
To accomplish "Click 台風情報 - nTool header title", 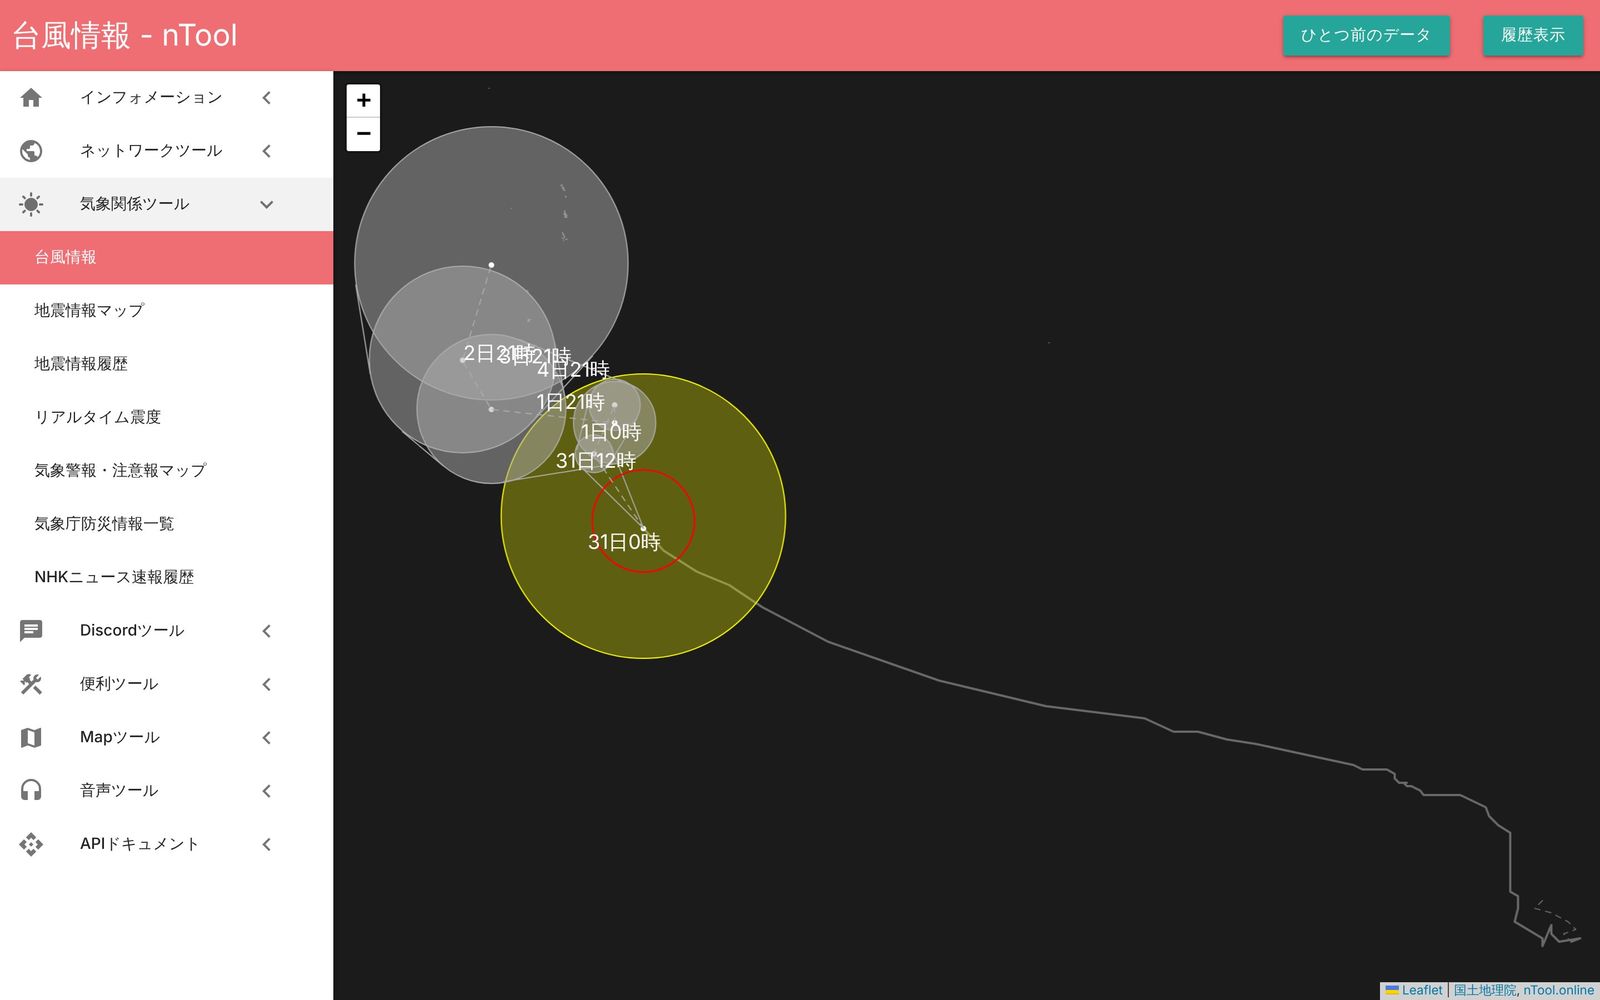I will tap(125, 35).
